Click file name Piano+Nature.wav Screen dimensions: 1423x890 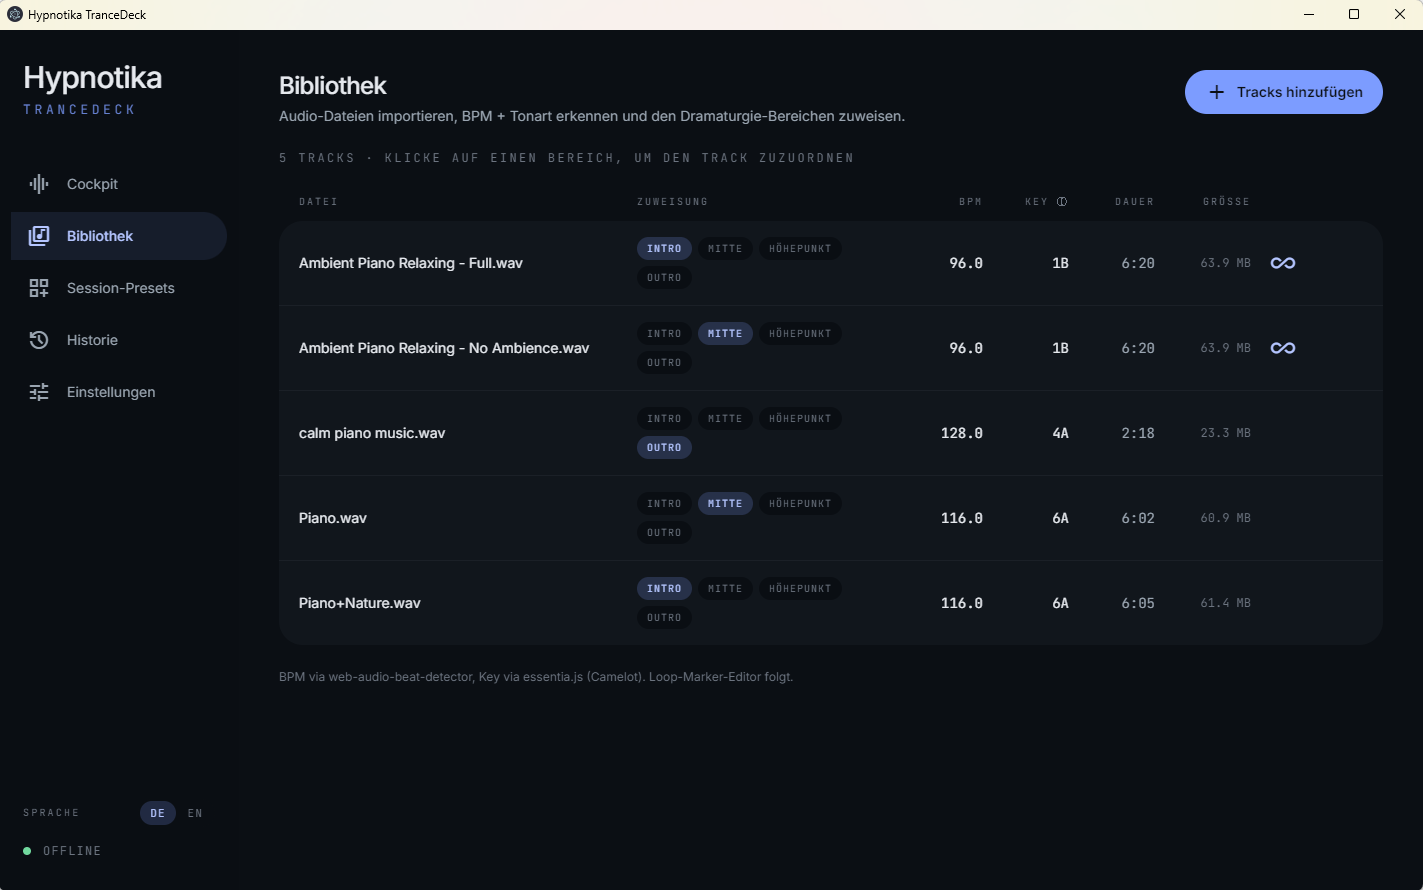click(x=360, y=603)
